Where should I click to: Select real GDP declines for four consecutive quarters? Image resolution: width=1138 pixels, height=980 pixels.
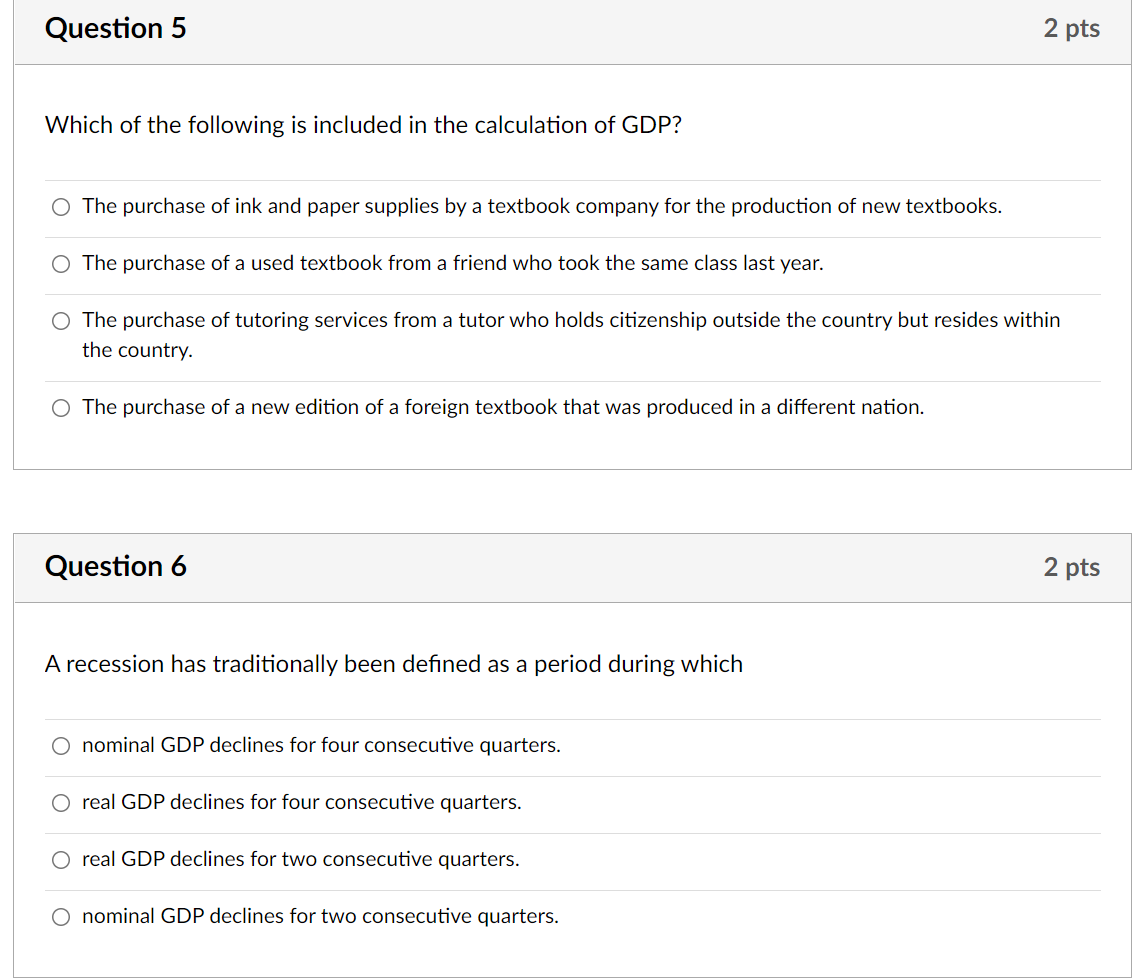(x=60, y=802)
